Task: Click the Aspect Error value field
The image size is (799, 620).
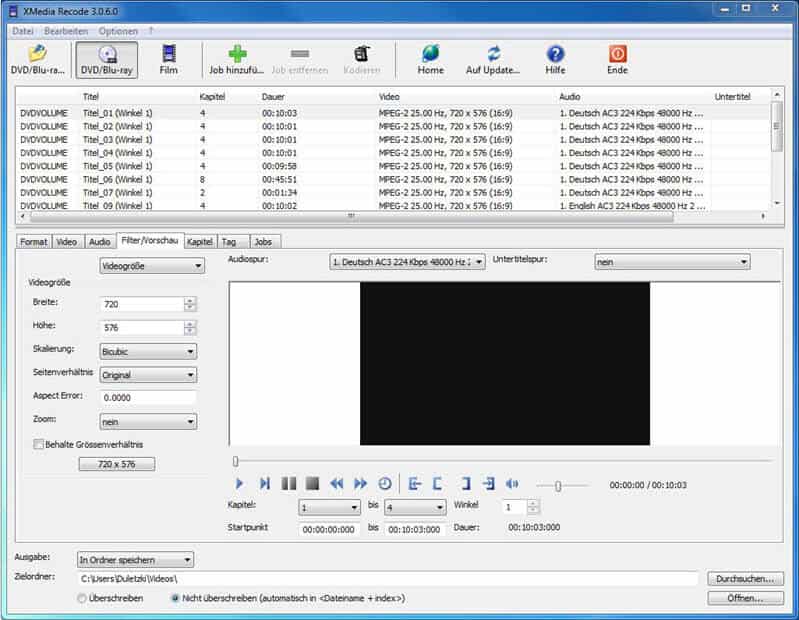Action: coord(148,397)
